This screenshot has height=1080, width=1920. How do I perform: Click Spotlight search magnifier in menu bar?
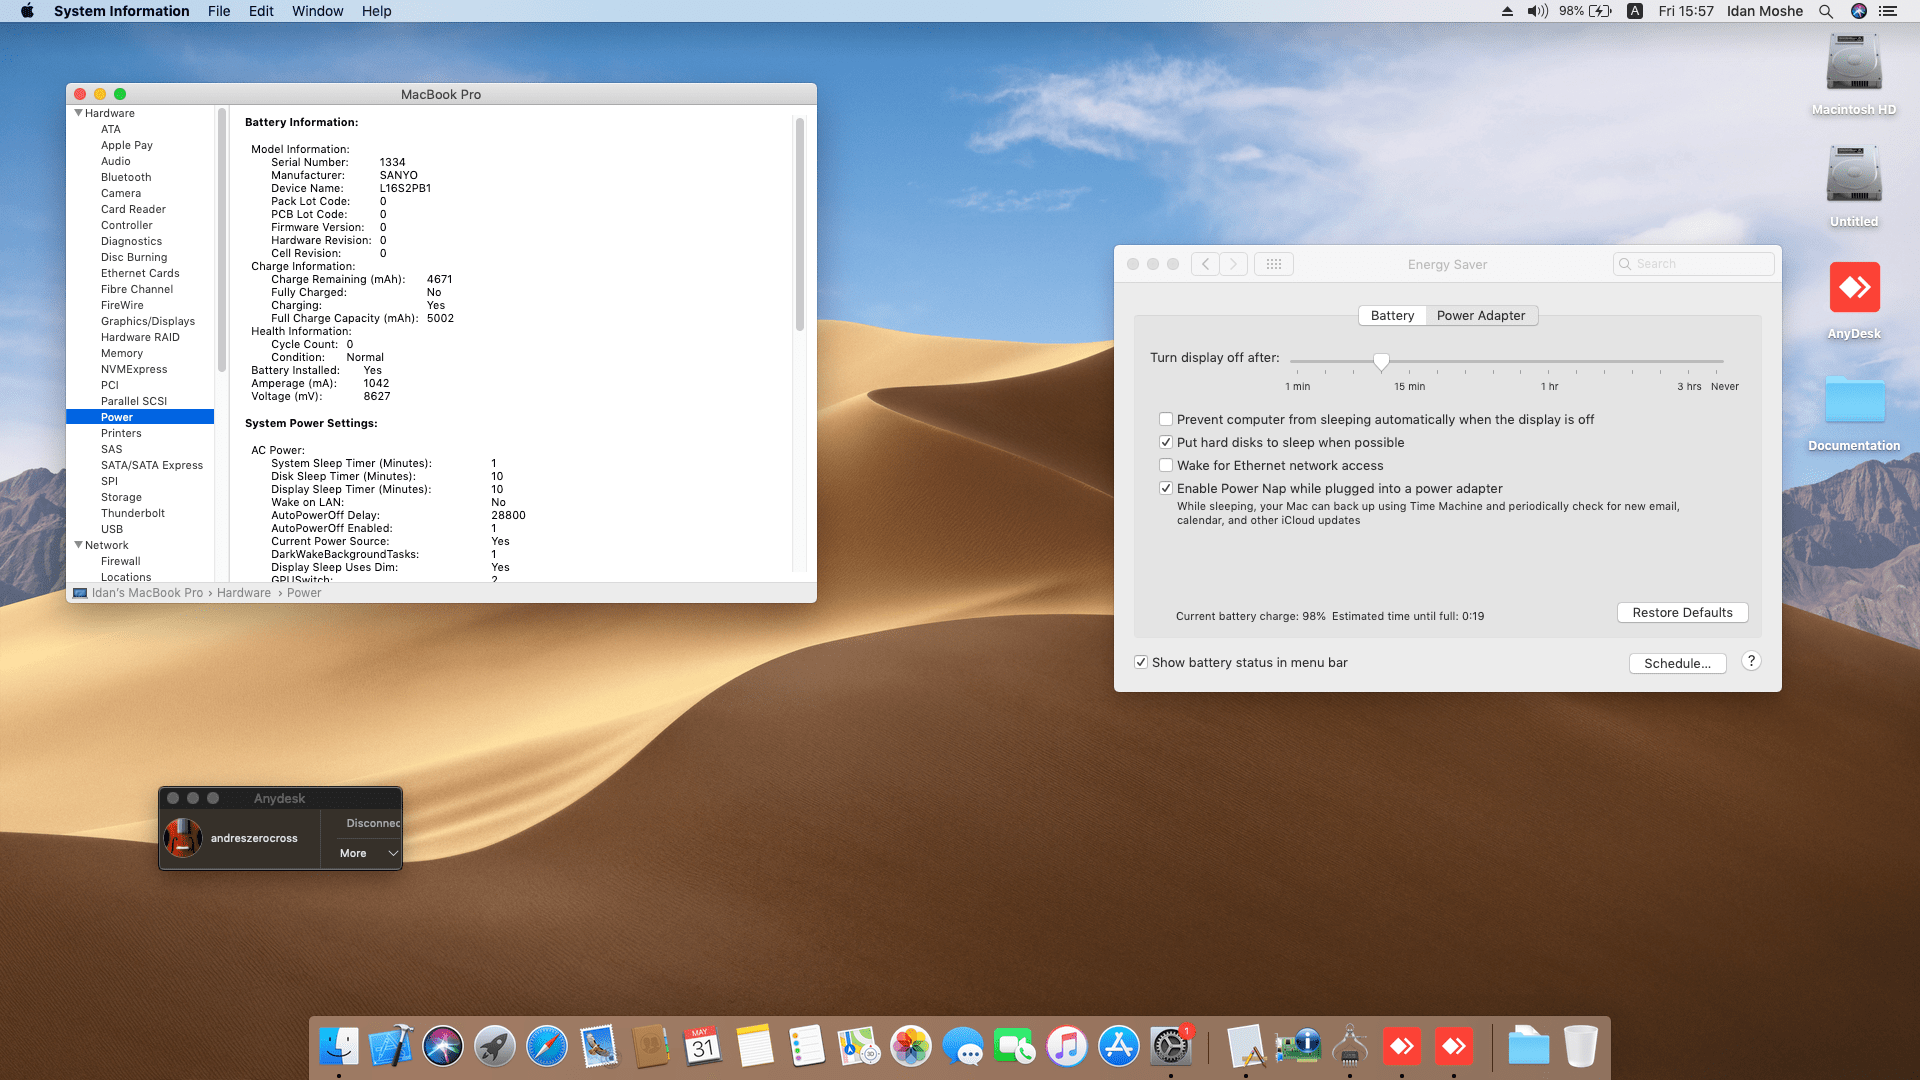pyautogui.click(x=1826, y=11)
